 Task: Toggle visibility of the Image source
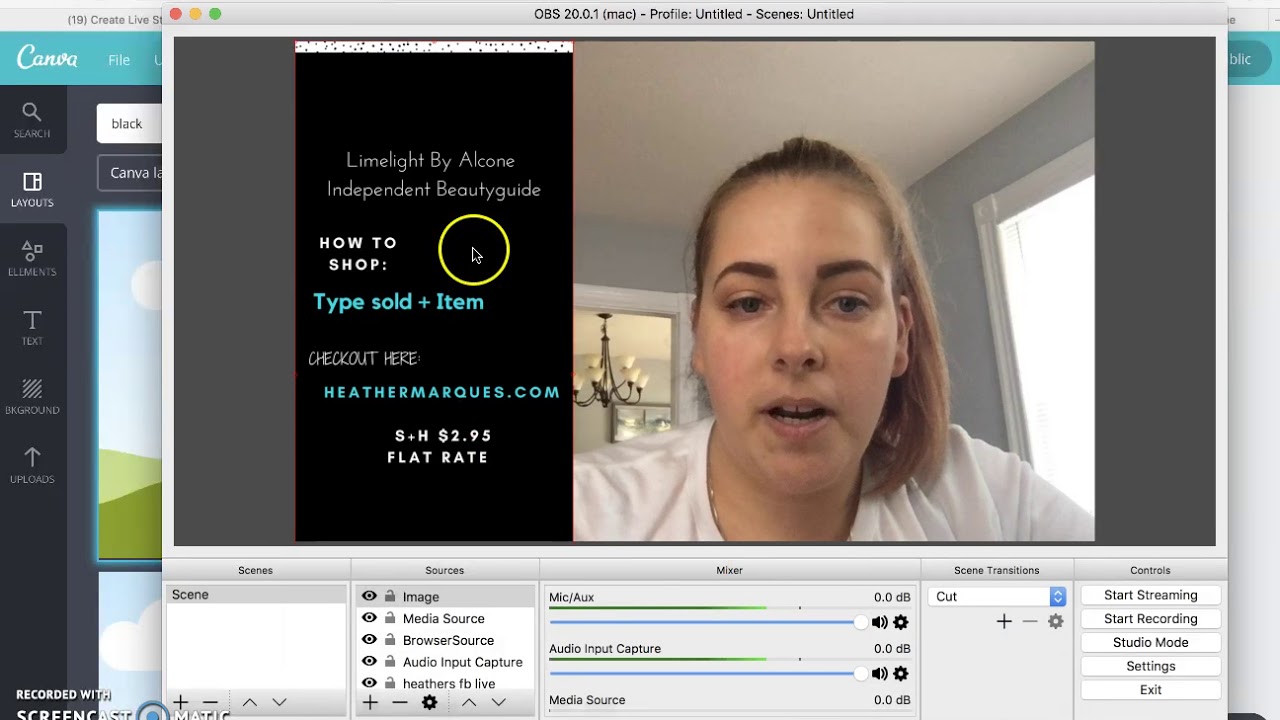pyautogui.click(x=369, y=596)
